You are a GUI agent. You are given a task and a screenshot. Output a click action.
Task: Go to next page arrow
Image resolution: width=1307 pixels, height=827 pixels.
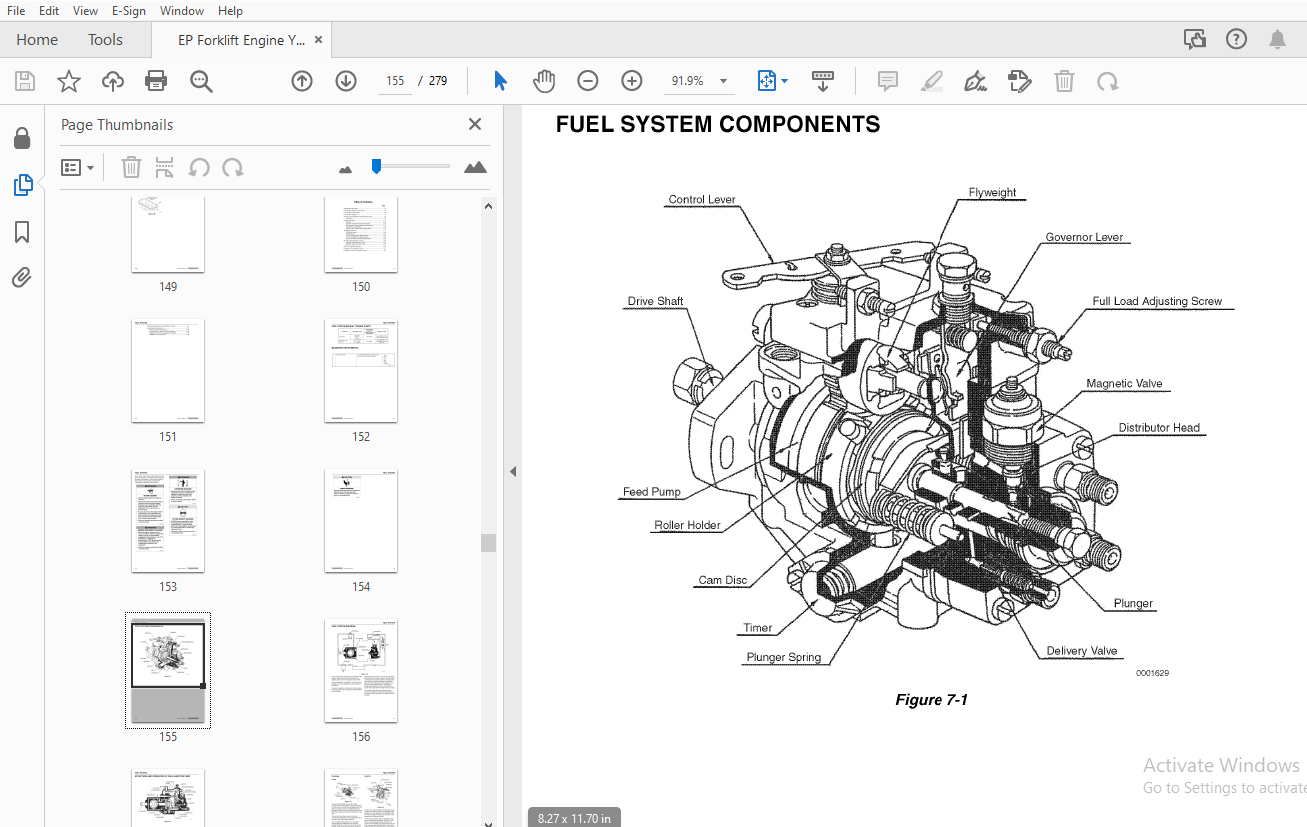click(x=346, y=81)
